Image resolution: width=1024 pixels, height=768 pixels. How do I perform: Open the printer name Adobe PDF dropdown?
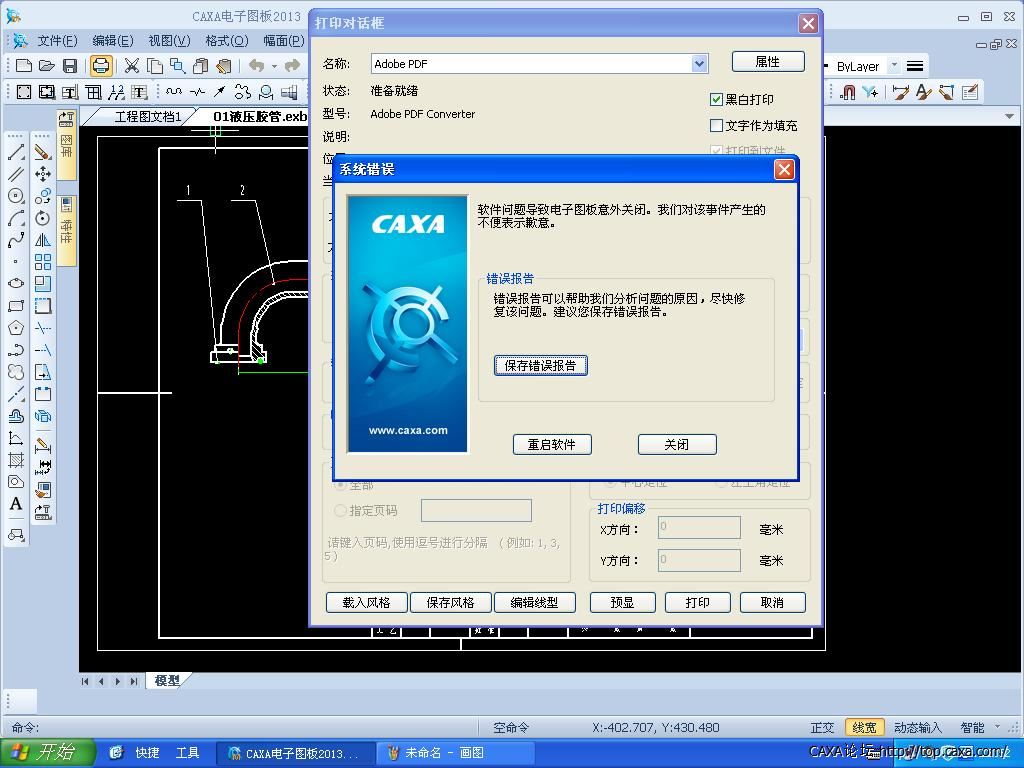pos(699,63)
